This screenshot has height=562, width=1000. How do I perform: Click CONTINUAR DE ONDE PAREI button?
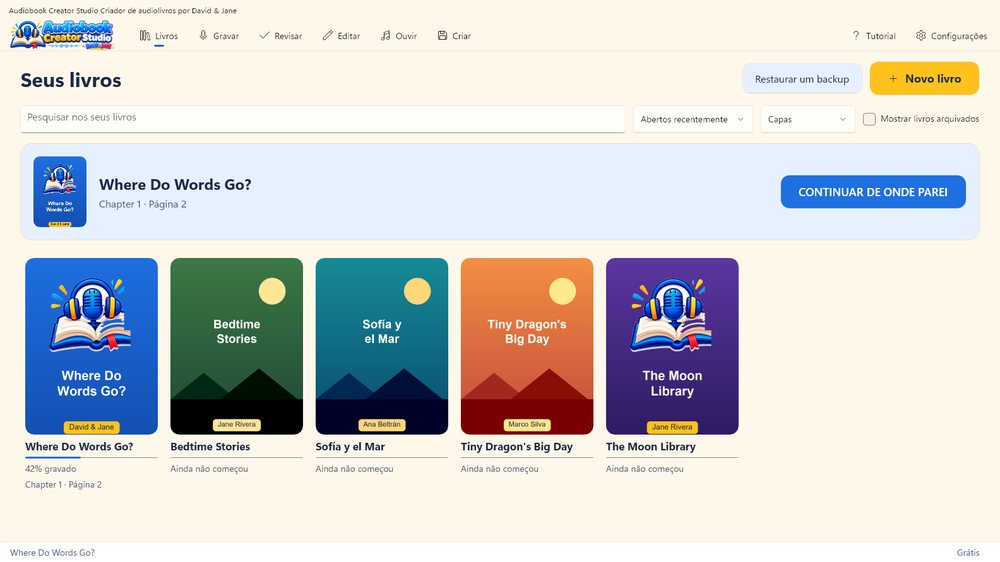pos(873,192)
